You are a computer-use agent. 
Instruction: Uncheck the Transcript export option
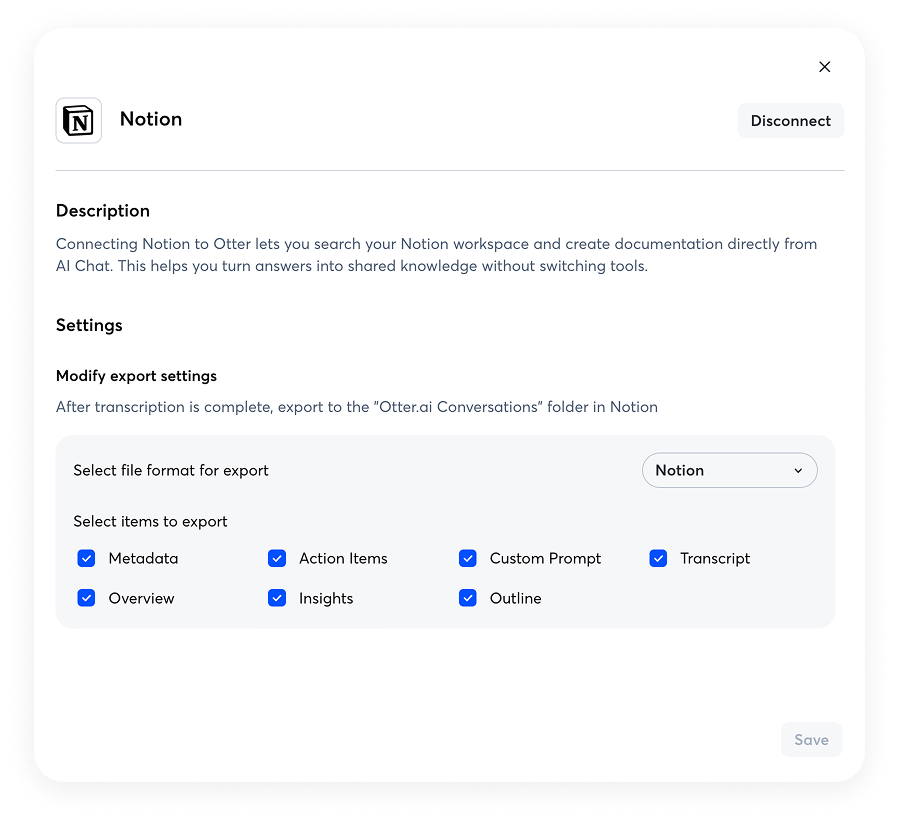point(658,558)
